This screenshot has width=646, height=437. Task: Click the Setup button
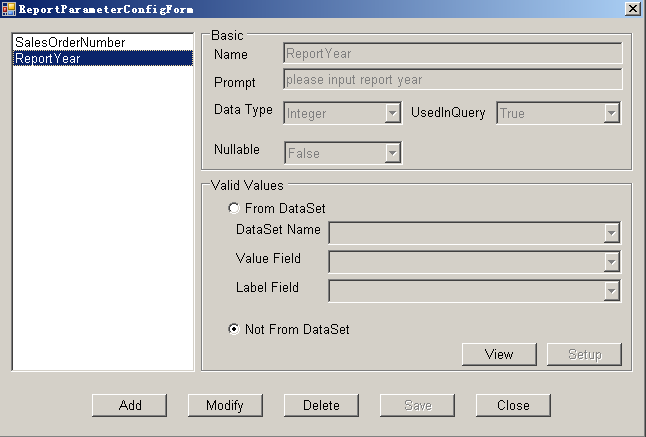584,354
